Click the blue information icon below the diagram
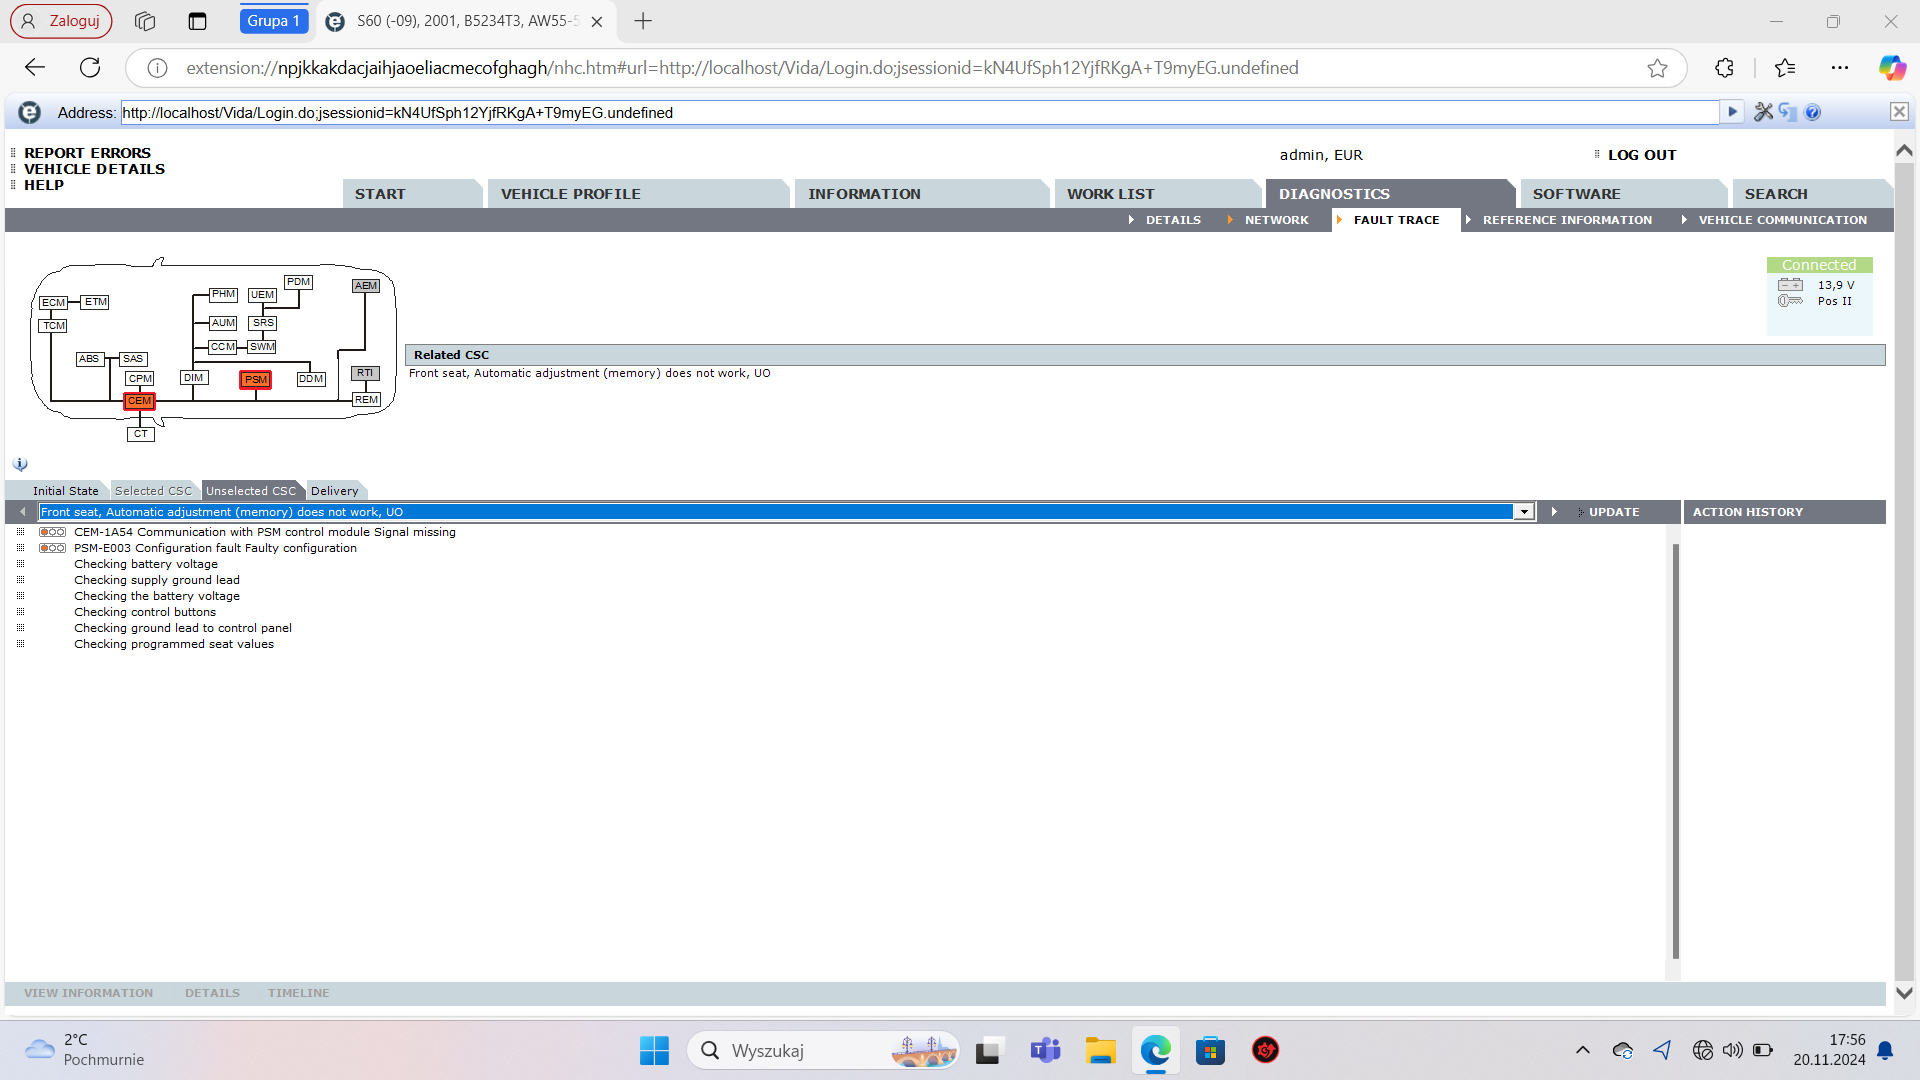Image resolution: width=1920 pixels, height=1080 pixels. pyautogui.click(x=20, y=465)
